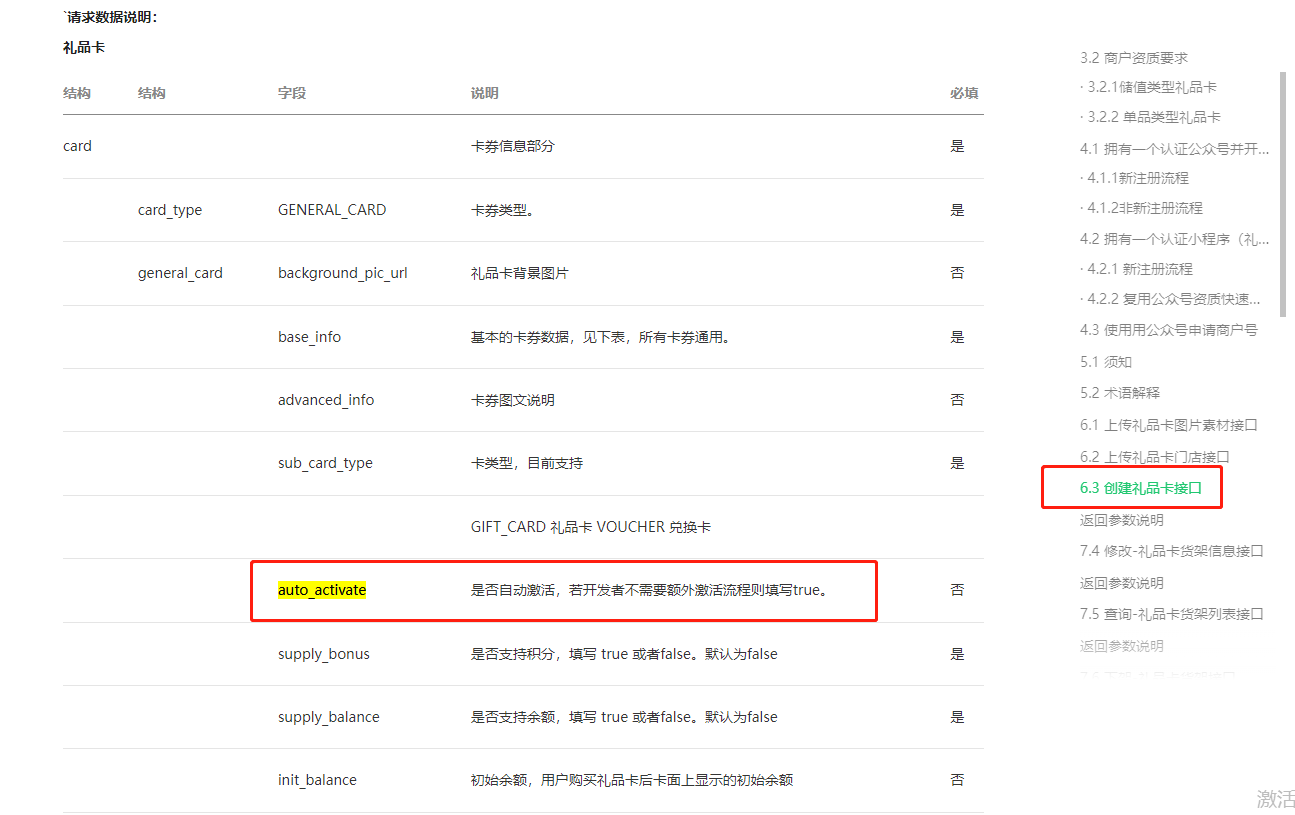Image resolution: width=1295 pixels, height=815 pixels.
Task: Click the 否 value in the auto_activate row
Action: (957, 590)
